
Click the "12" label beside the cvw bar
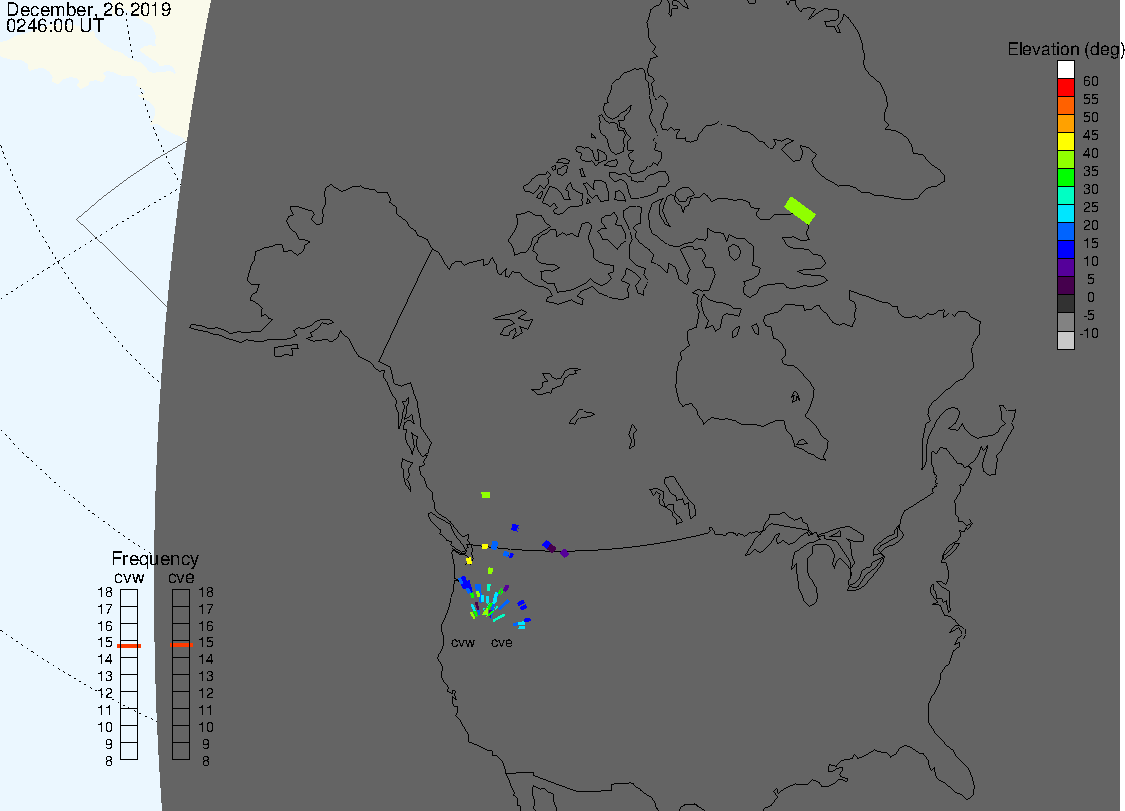coord(105,693)
